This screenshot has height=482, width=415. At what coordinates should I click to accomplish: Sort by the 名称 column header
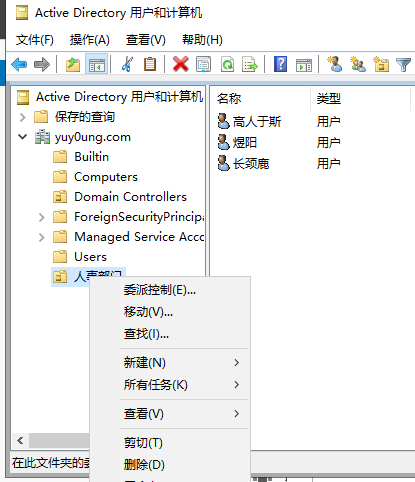point(261,99)
